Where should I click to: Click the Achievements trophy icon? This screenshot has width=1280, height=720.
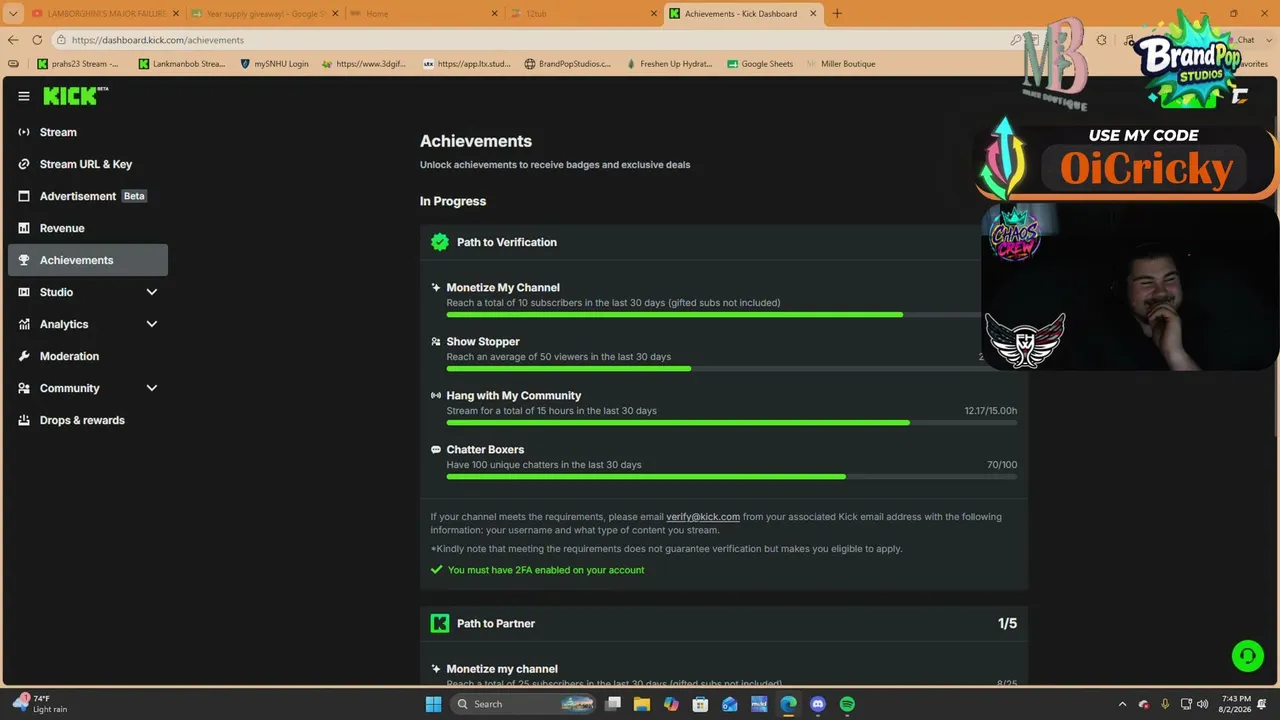click(x=24, y=260)
